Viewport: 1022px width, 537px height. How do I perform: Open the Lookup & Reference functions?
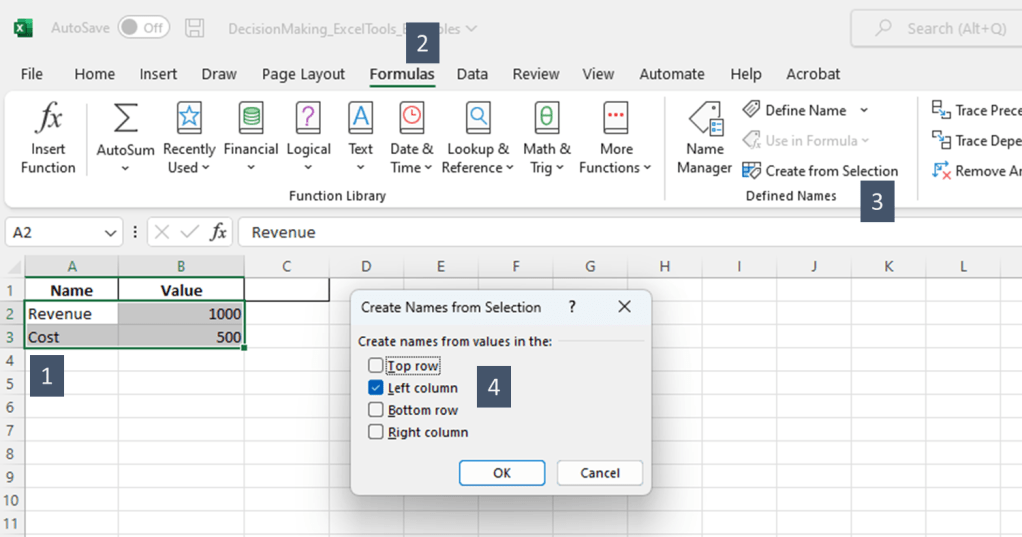pos(477,138)
